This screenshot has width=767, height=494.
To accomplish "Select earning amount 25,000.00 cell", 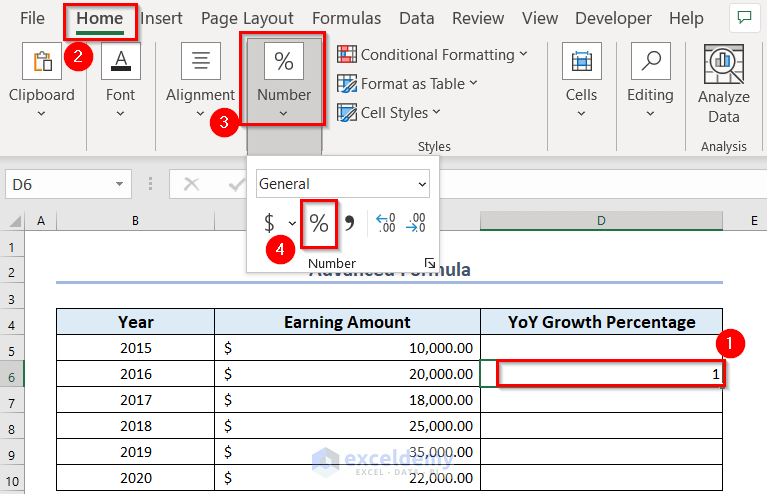I will point(347,426).
